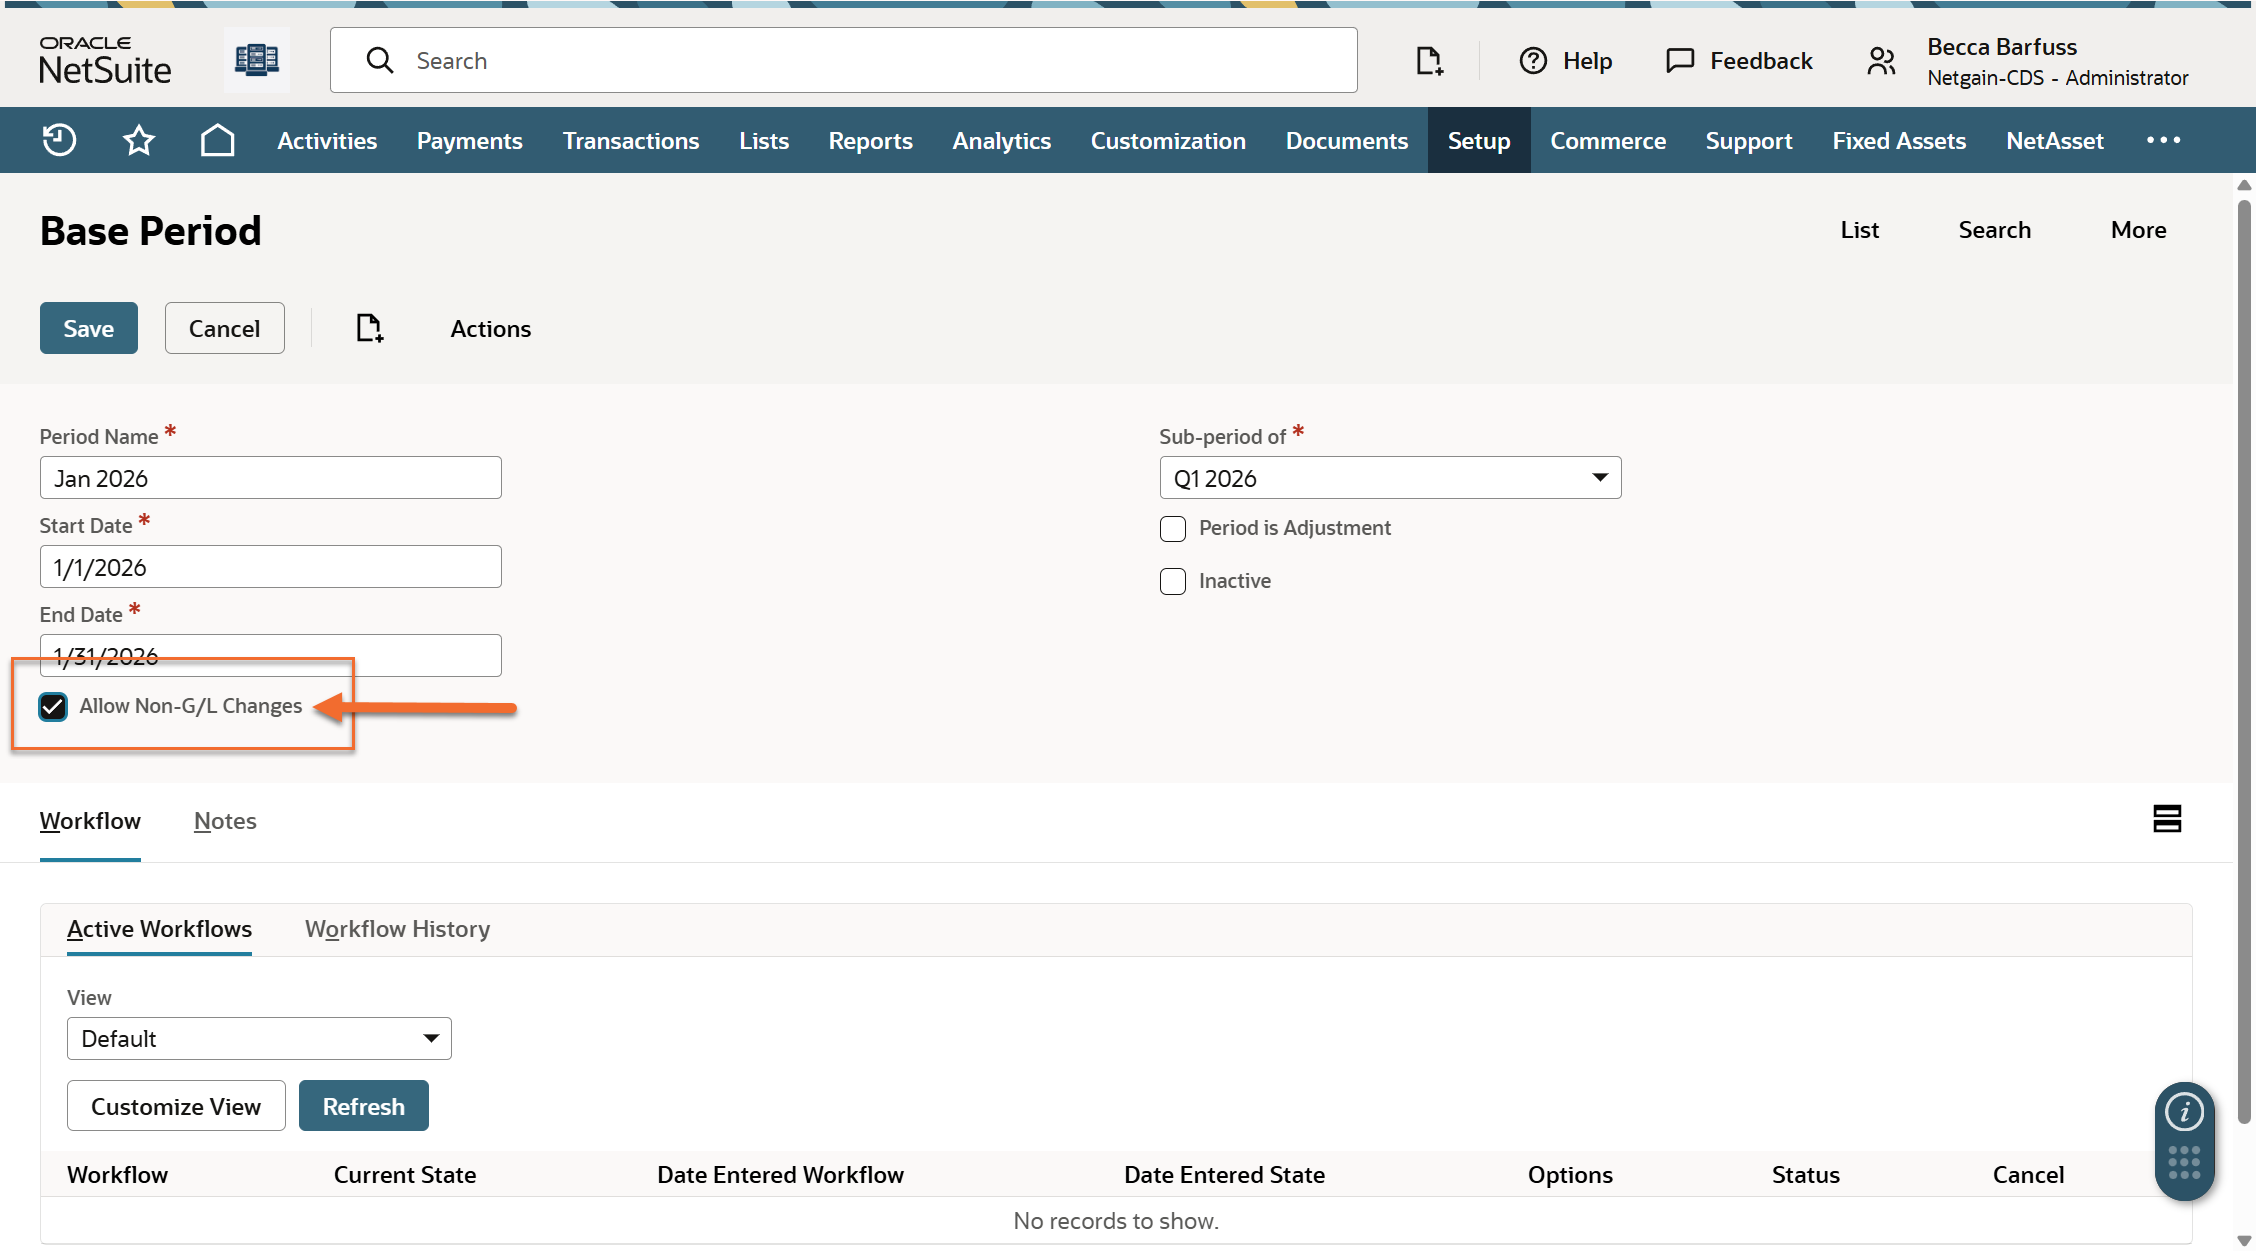
Task: Open the Recent Records history icon
Action: pos(59,140)
